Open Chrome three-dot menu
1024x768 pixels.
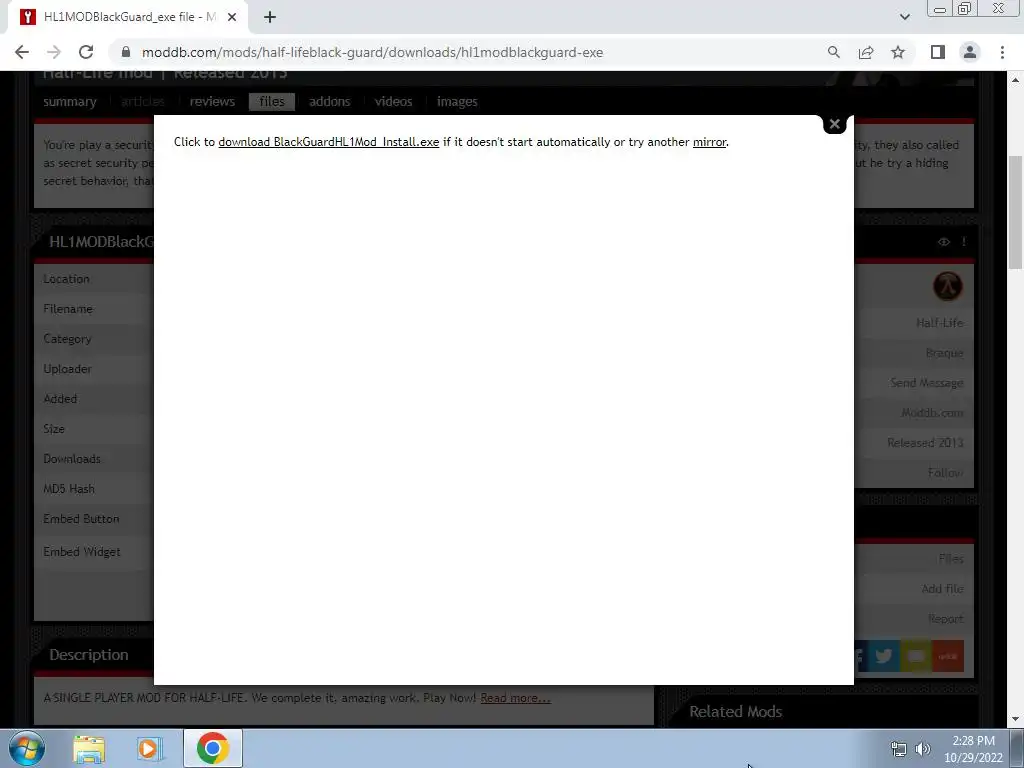pos(1002,52)
